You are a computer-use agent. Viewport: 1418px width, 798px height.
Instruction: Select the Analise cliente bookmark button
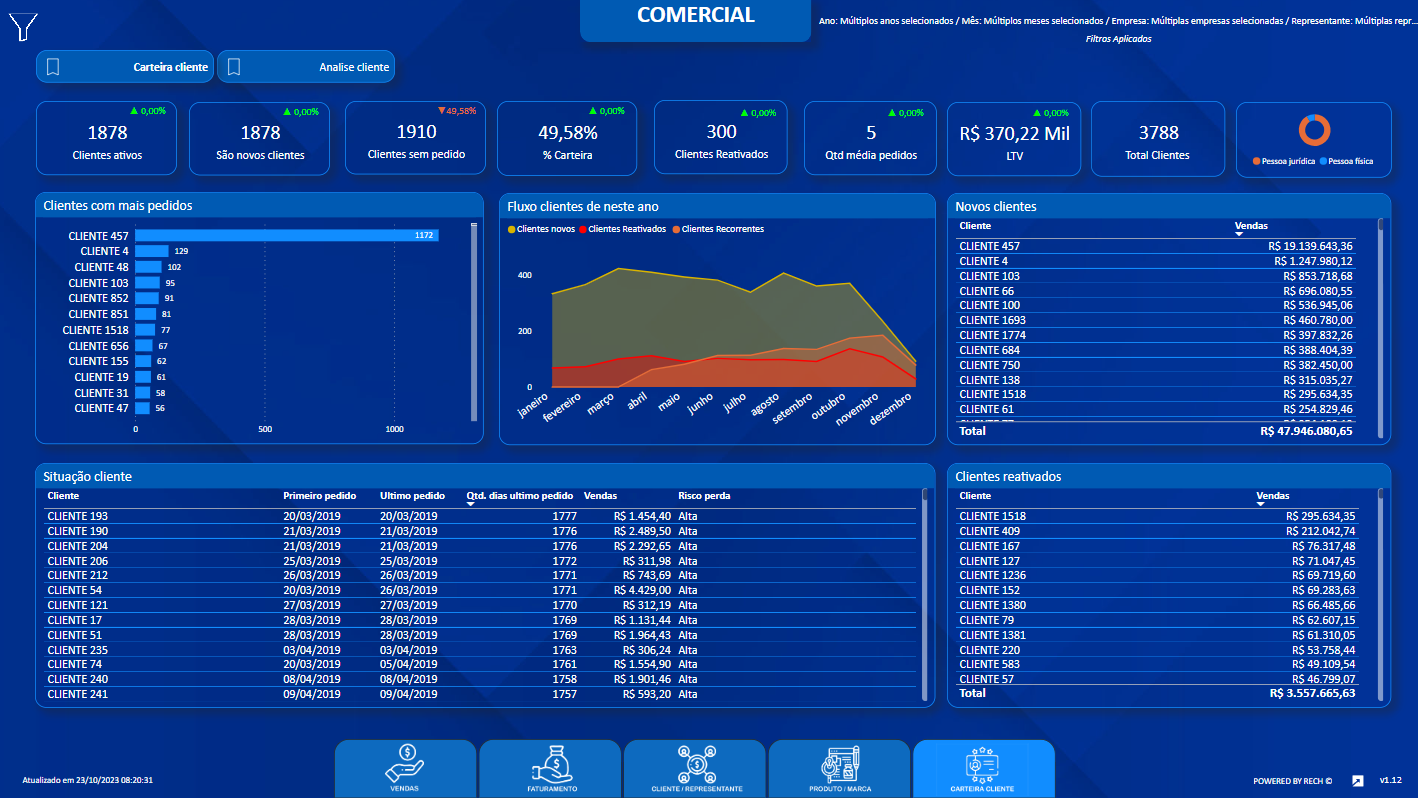coord(306,67)
